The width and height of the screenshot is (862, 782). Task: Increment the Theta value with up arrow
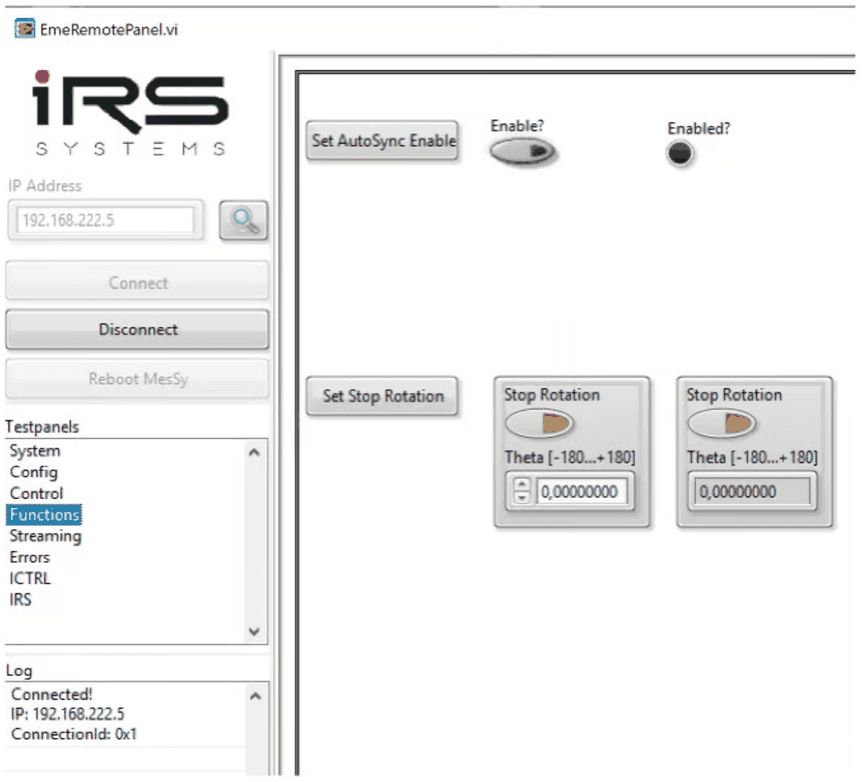tap(522, 485)
